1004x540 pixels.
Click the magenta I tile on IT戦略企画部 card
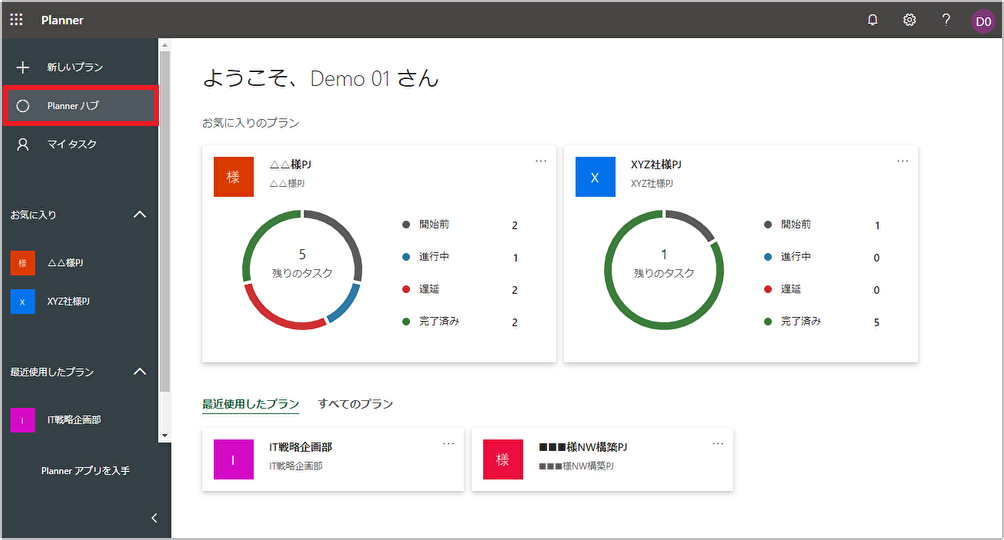click(x=234, y=459)
